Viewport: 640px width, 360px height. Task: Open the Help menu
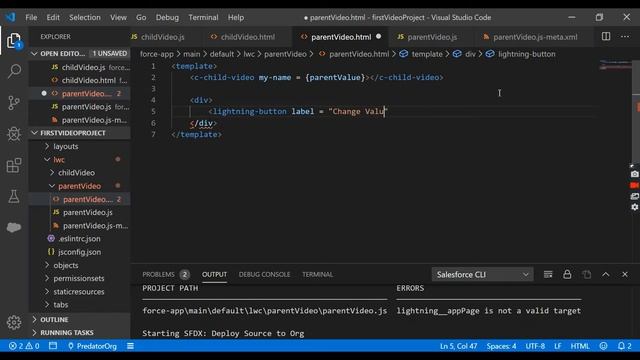tap(236, 18)
